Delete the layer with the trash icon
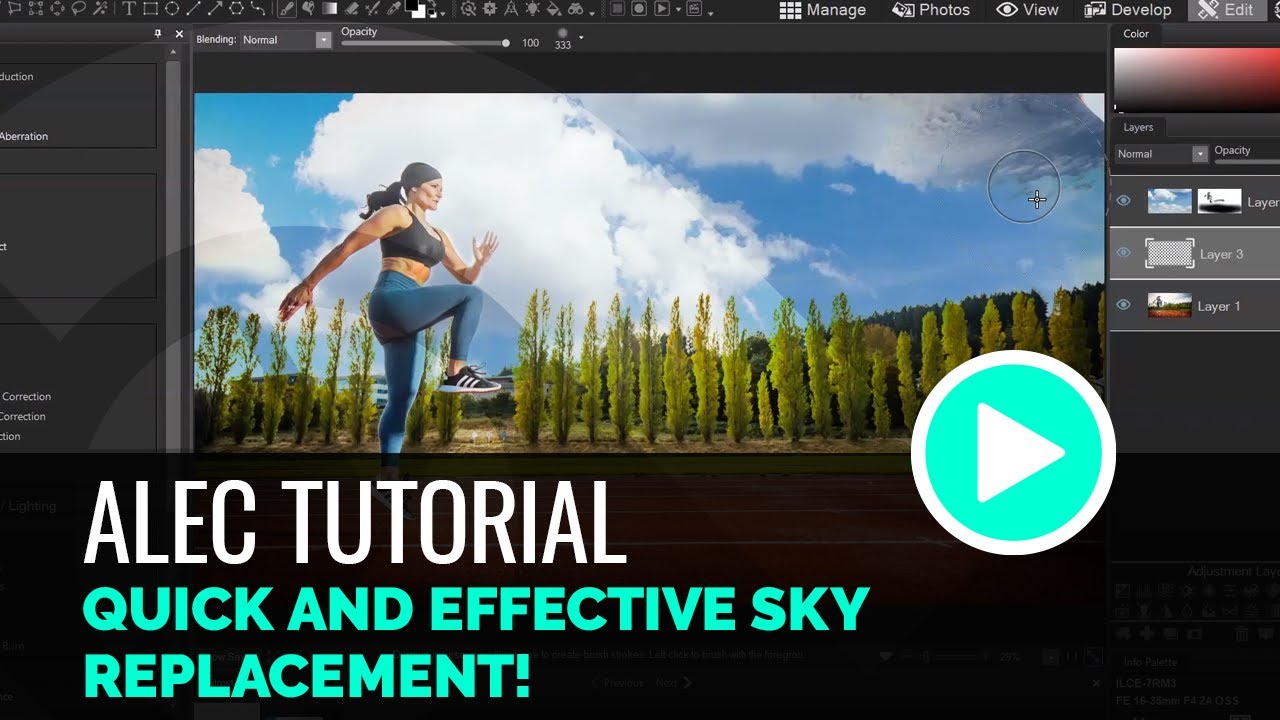This screenshot has height=720, width=1280. click(x=1241, y=633)
